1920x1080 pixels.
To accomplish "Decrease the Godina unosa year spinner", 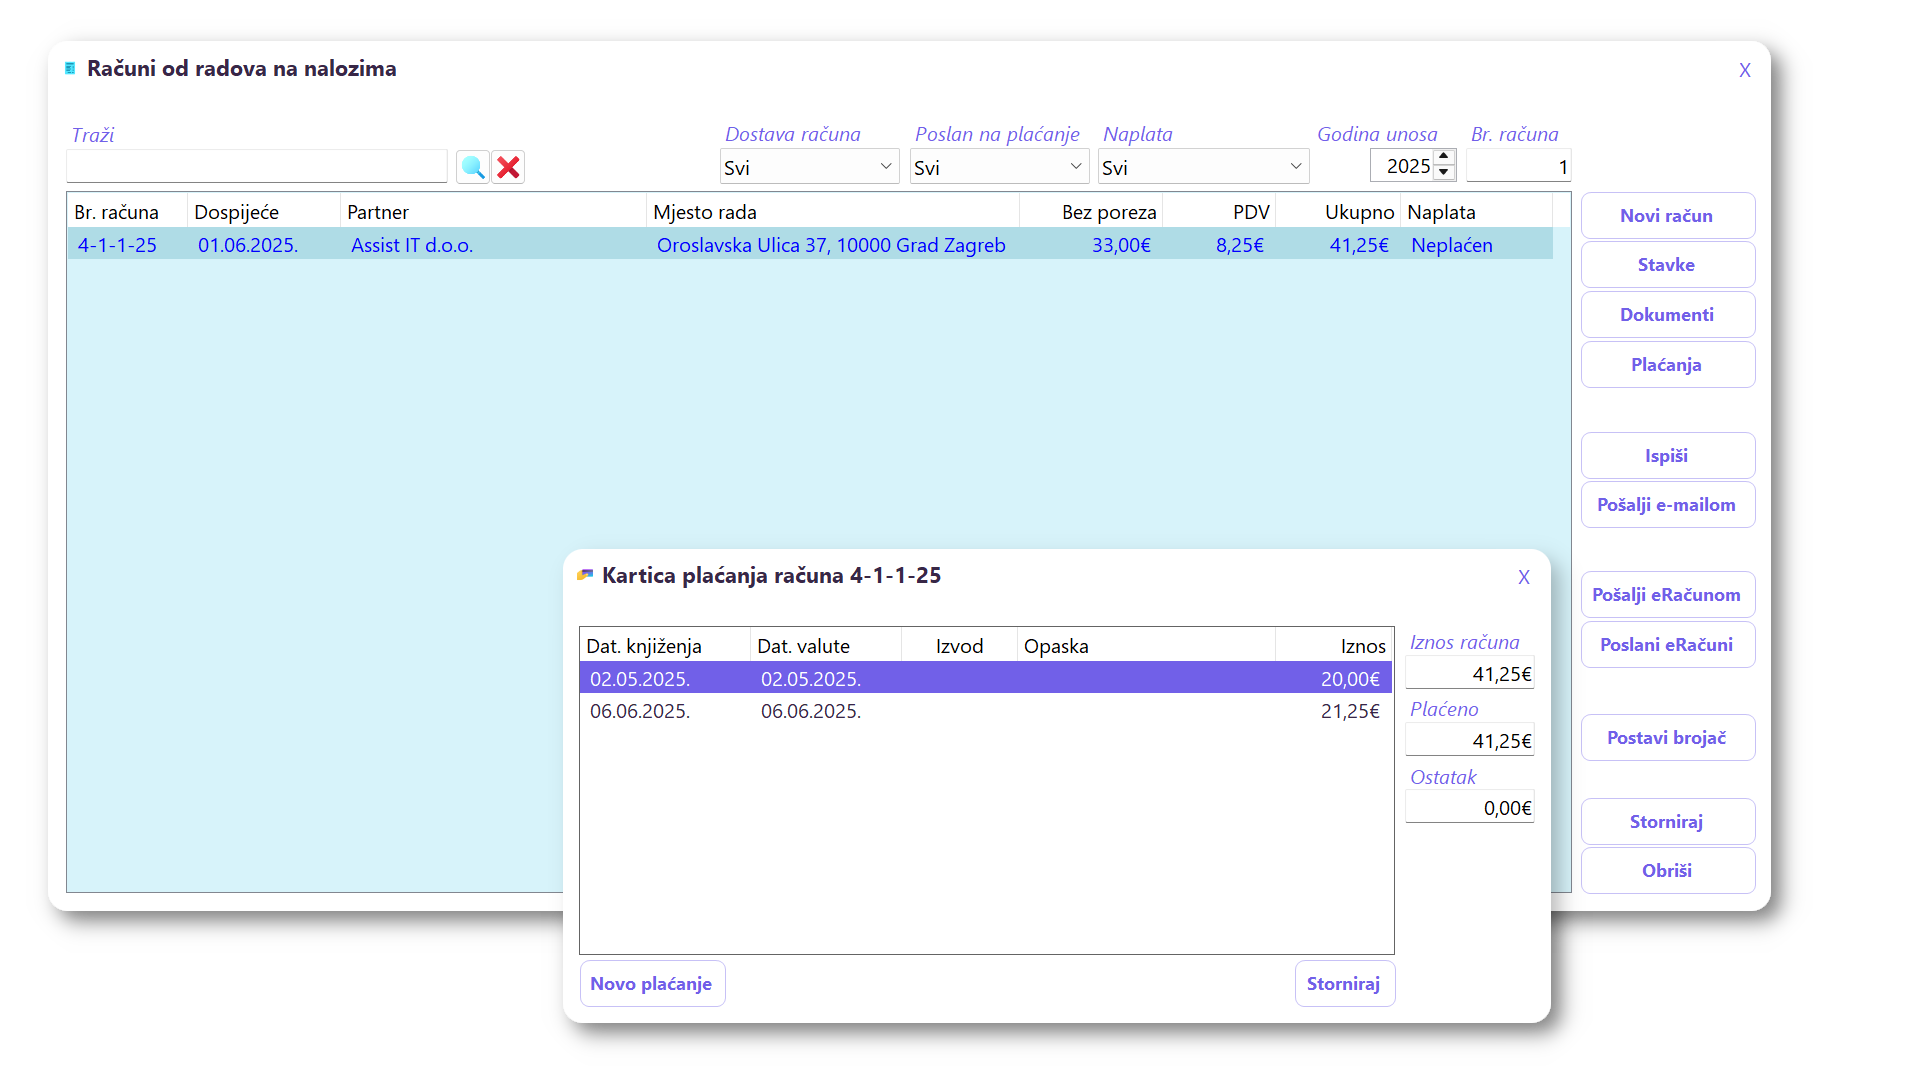I will [x=1444, y=173].
